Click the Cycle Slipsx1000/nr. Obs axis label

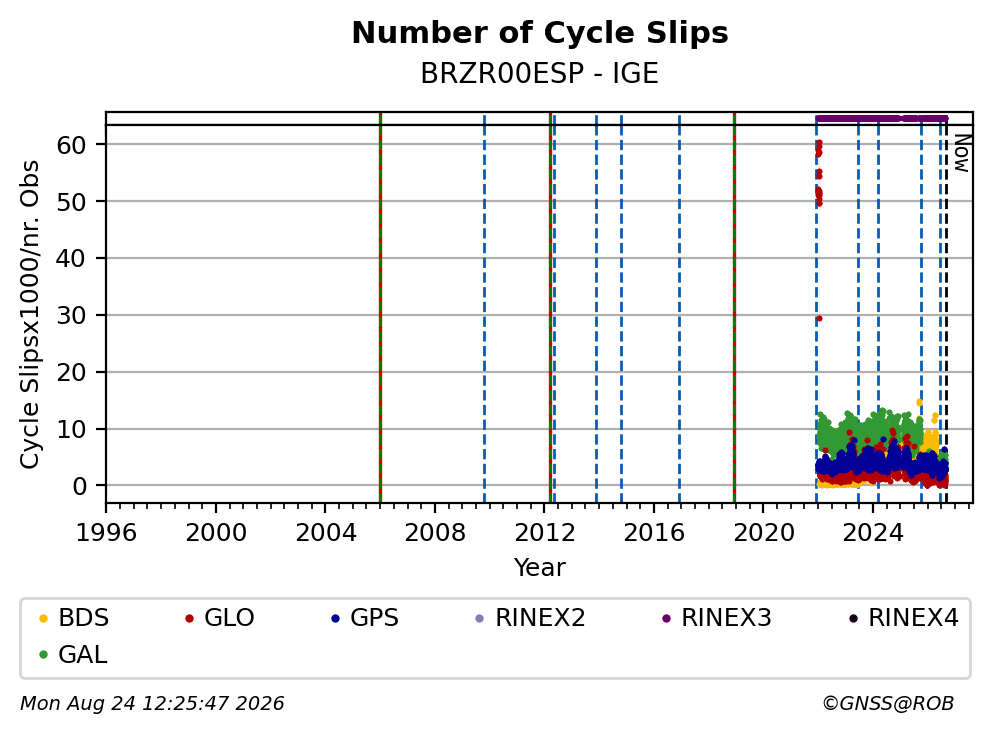pyautogui.click(x=29, y=314)
